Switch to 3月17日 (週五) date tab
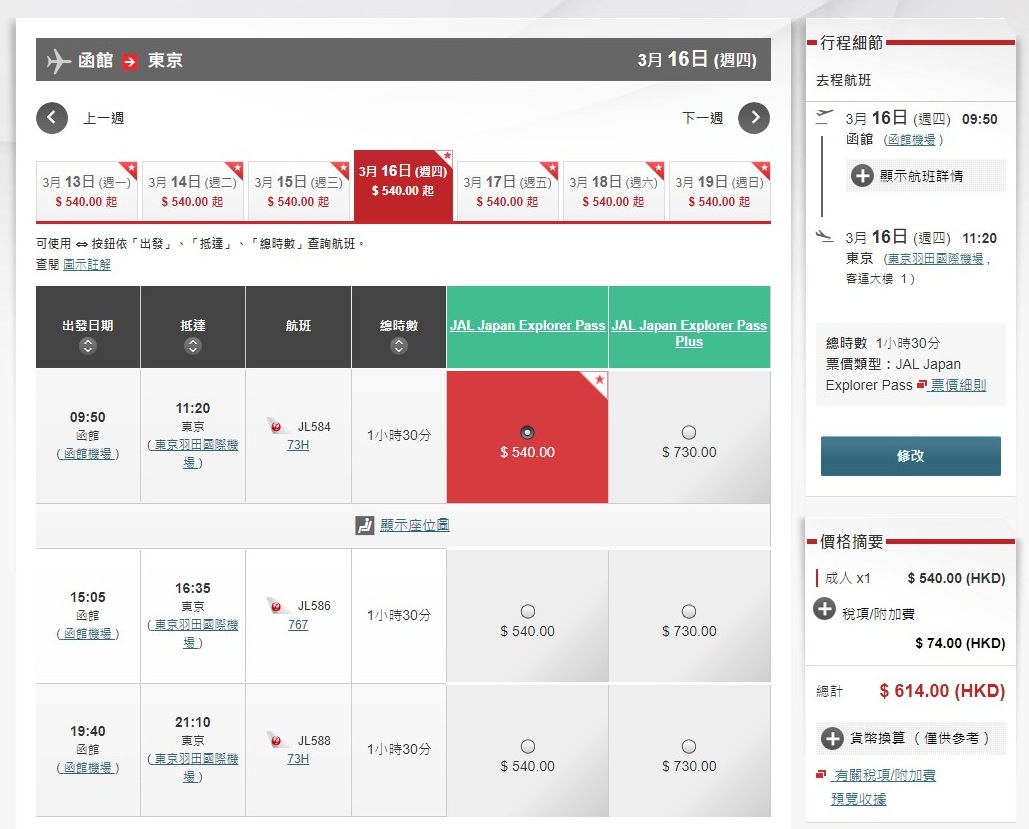1029x829 pixels. click(x=507, y=191)
